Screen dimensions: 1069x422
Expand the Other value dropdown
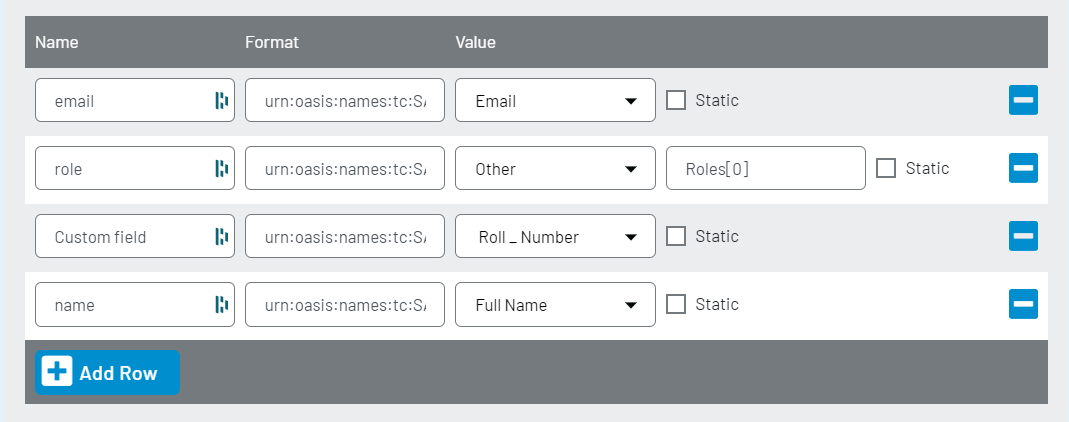coord(555,169)
